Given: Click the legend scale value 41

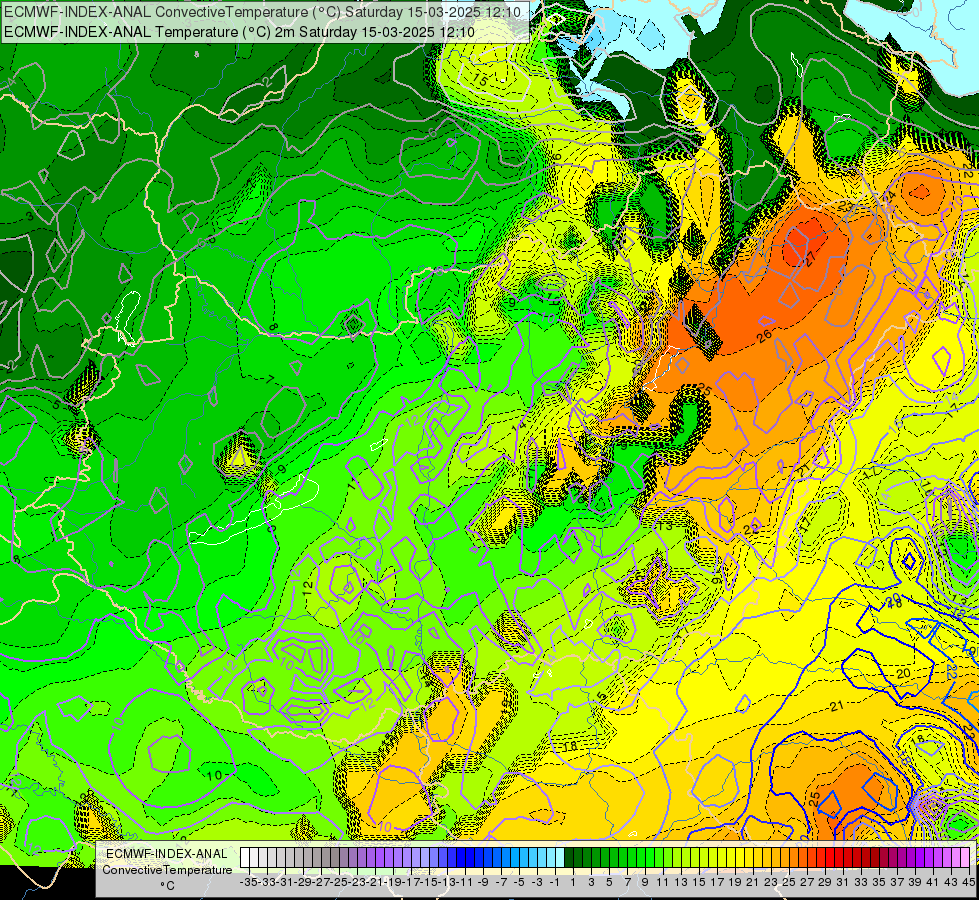Looking at the screenshot, I should tap(932, 883).
